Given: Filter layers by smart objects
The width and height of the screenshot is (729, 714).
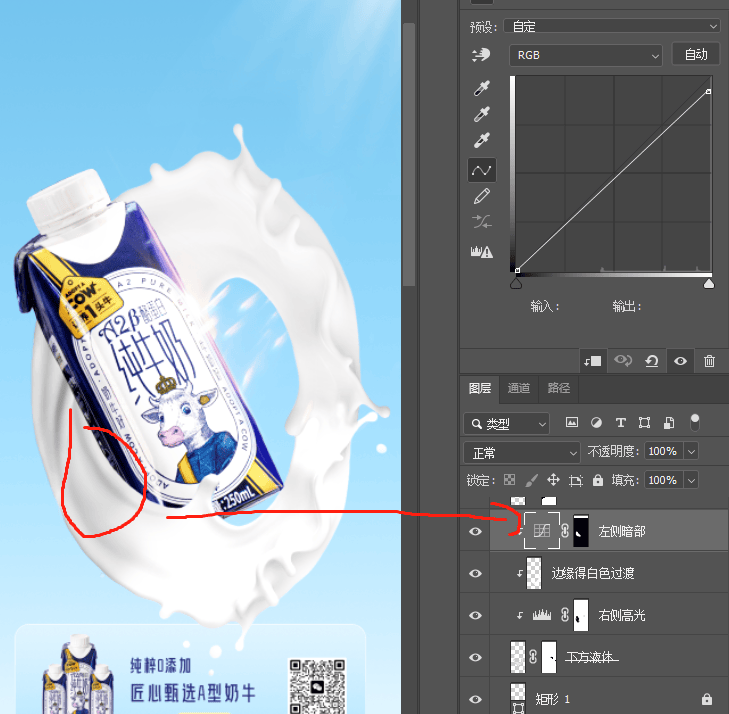Looking at the screenshot, I should (x=669, y=423).
